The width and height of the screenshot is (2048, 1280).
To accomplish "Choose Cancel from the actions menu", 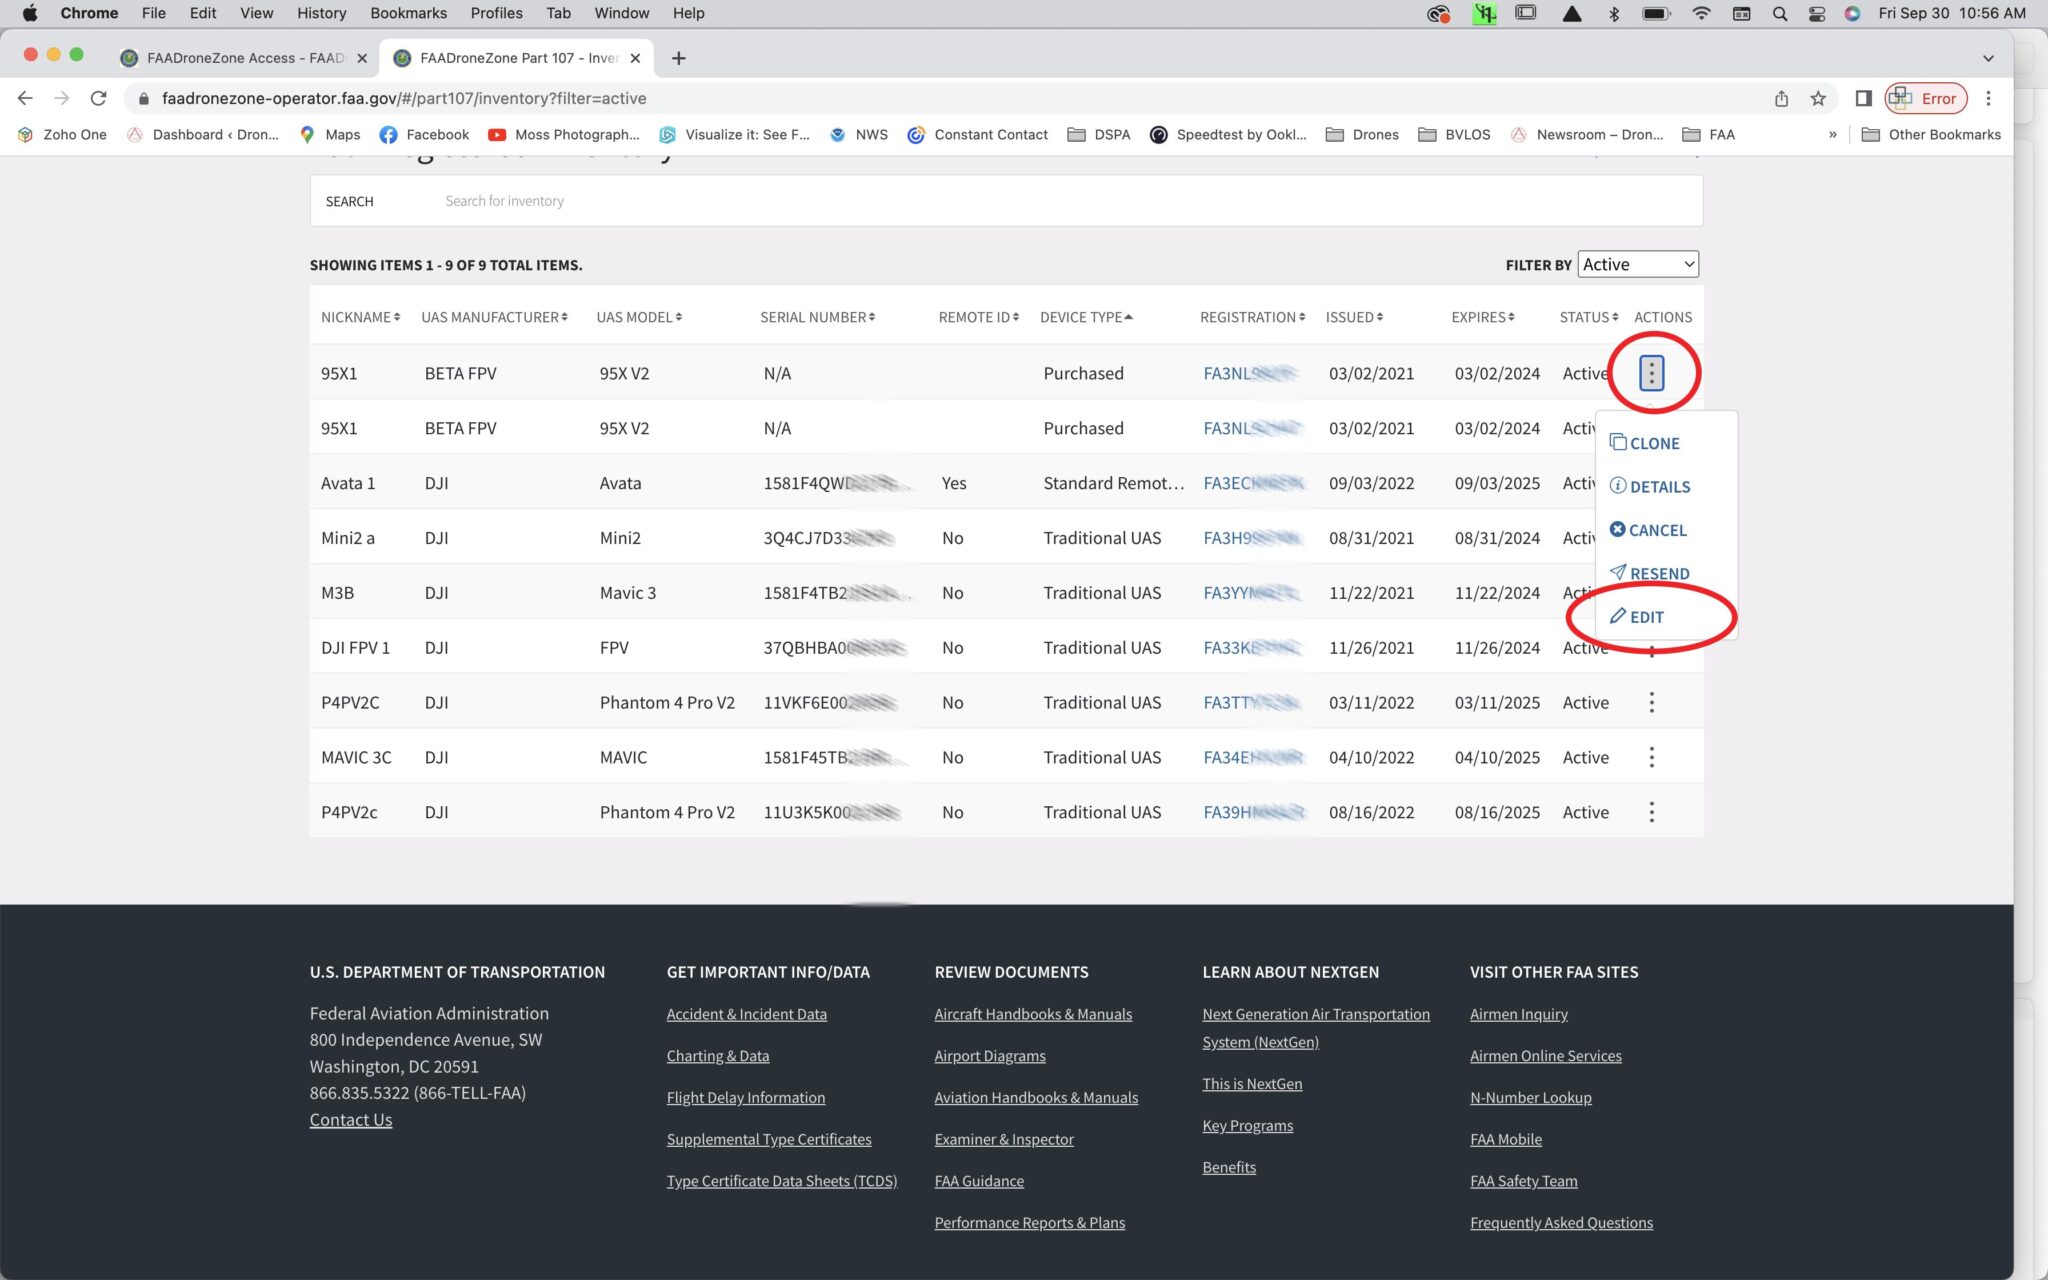I will pyautogui.click(x=1647, y=530).
